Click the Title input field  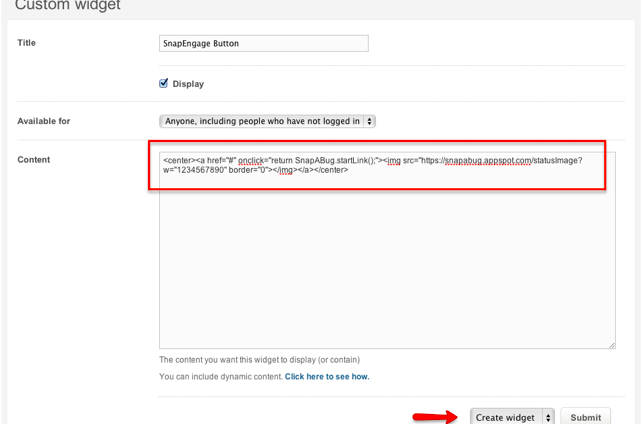[264, 44]
